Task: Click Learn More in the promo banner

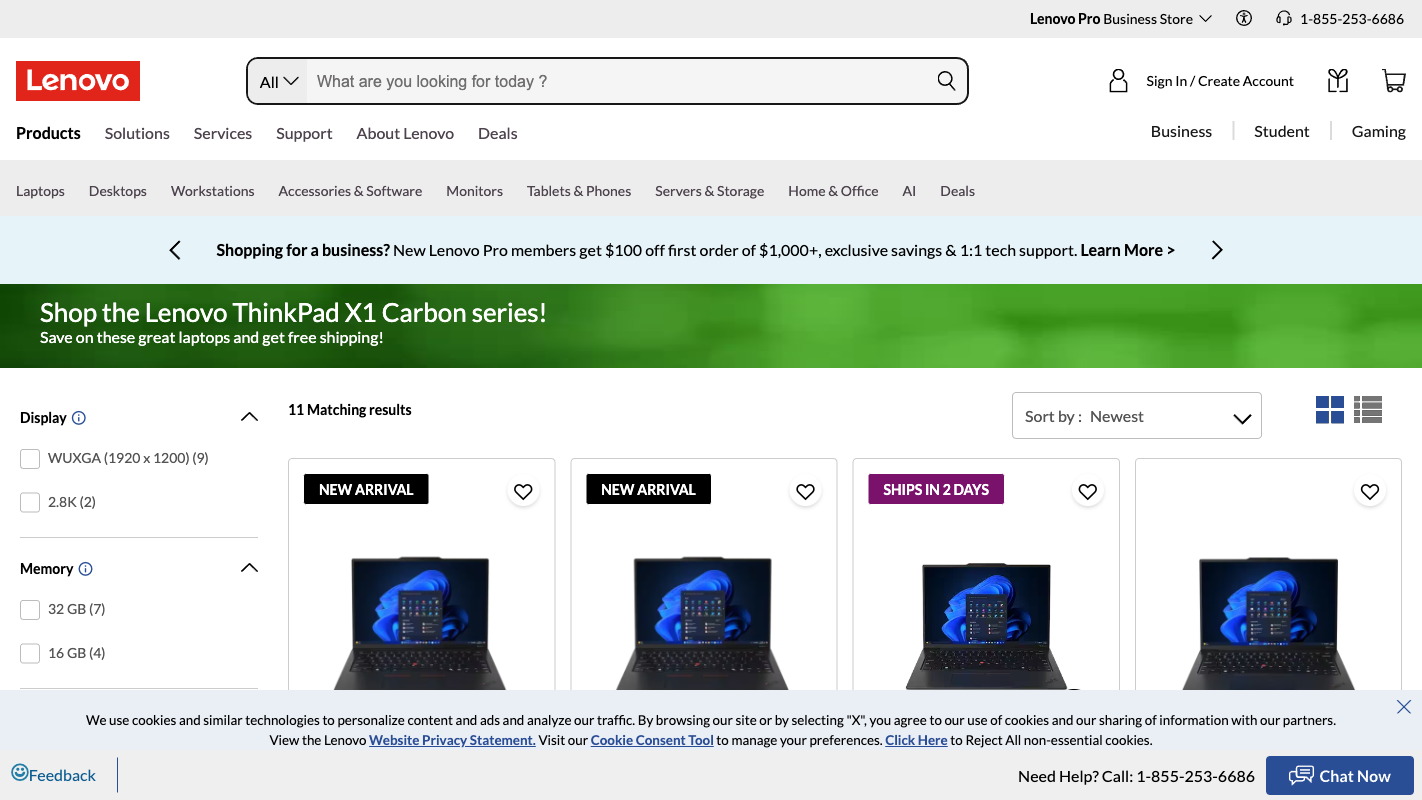Action: click(1127, 250)
